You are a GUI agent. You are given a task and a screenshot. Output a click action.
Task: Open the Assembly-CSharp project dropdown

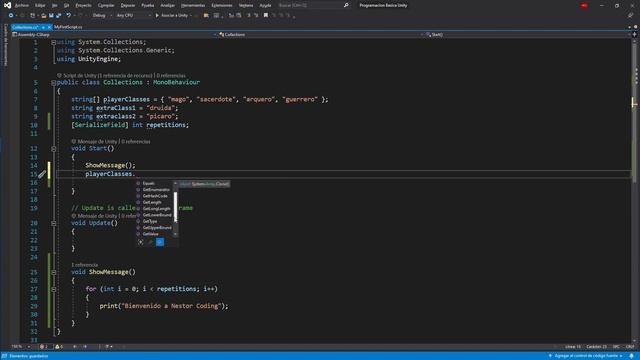(x=114, y=35)
